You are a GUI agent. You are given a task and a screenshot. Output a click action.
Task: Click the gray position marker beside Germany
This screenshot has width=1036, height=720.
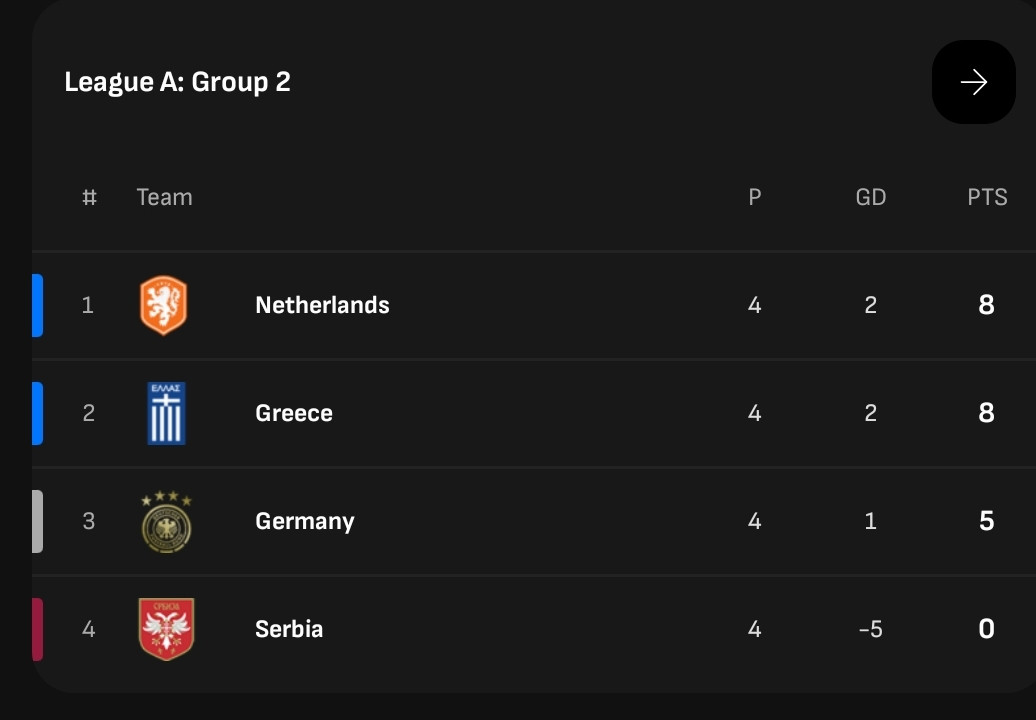[38, 521]
